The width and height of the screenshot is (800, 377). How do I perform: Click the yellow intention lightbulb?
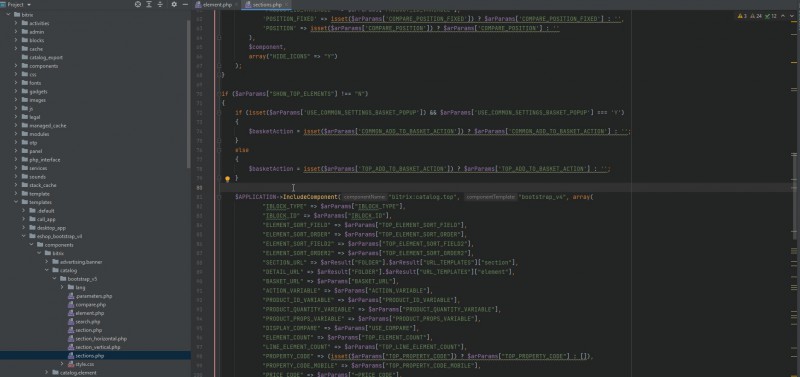[228, 179]
